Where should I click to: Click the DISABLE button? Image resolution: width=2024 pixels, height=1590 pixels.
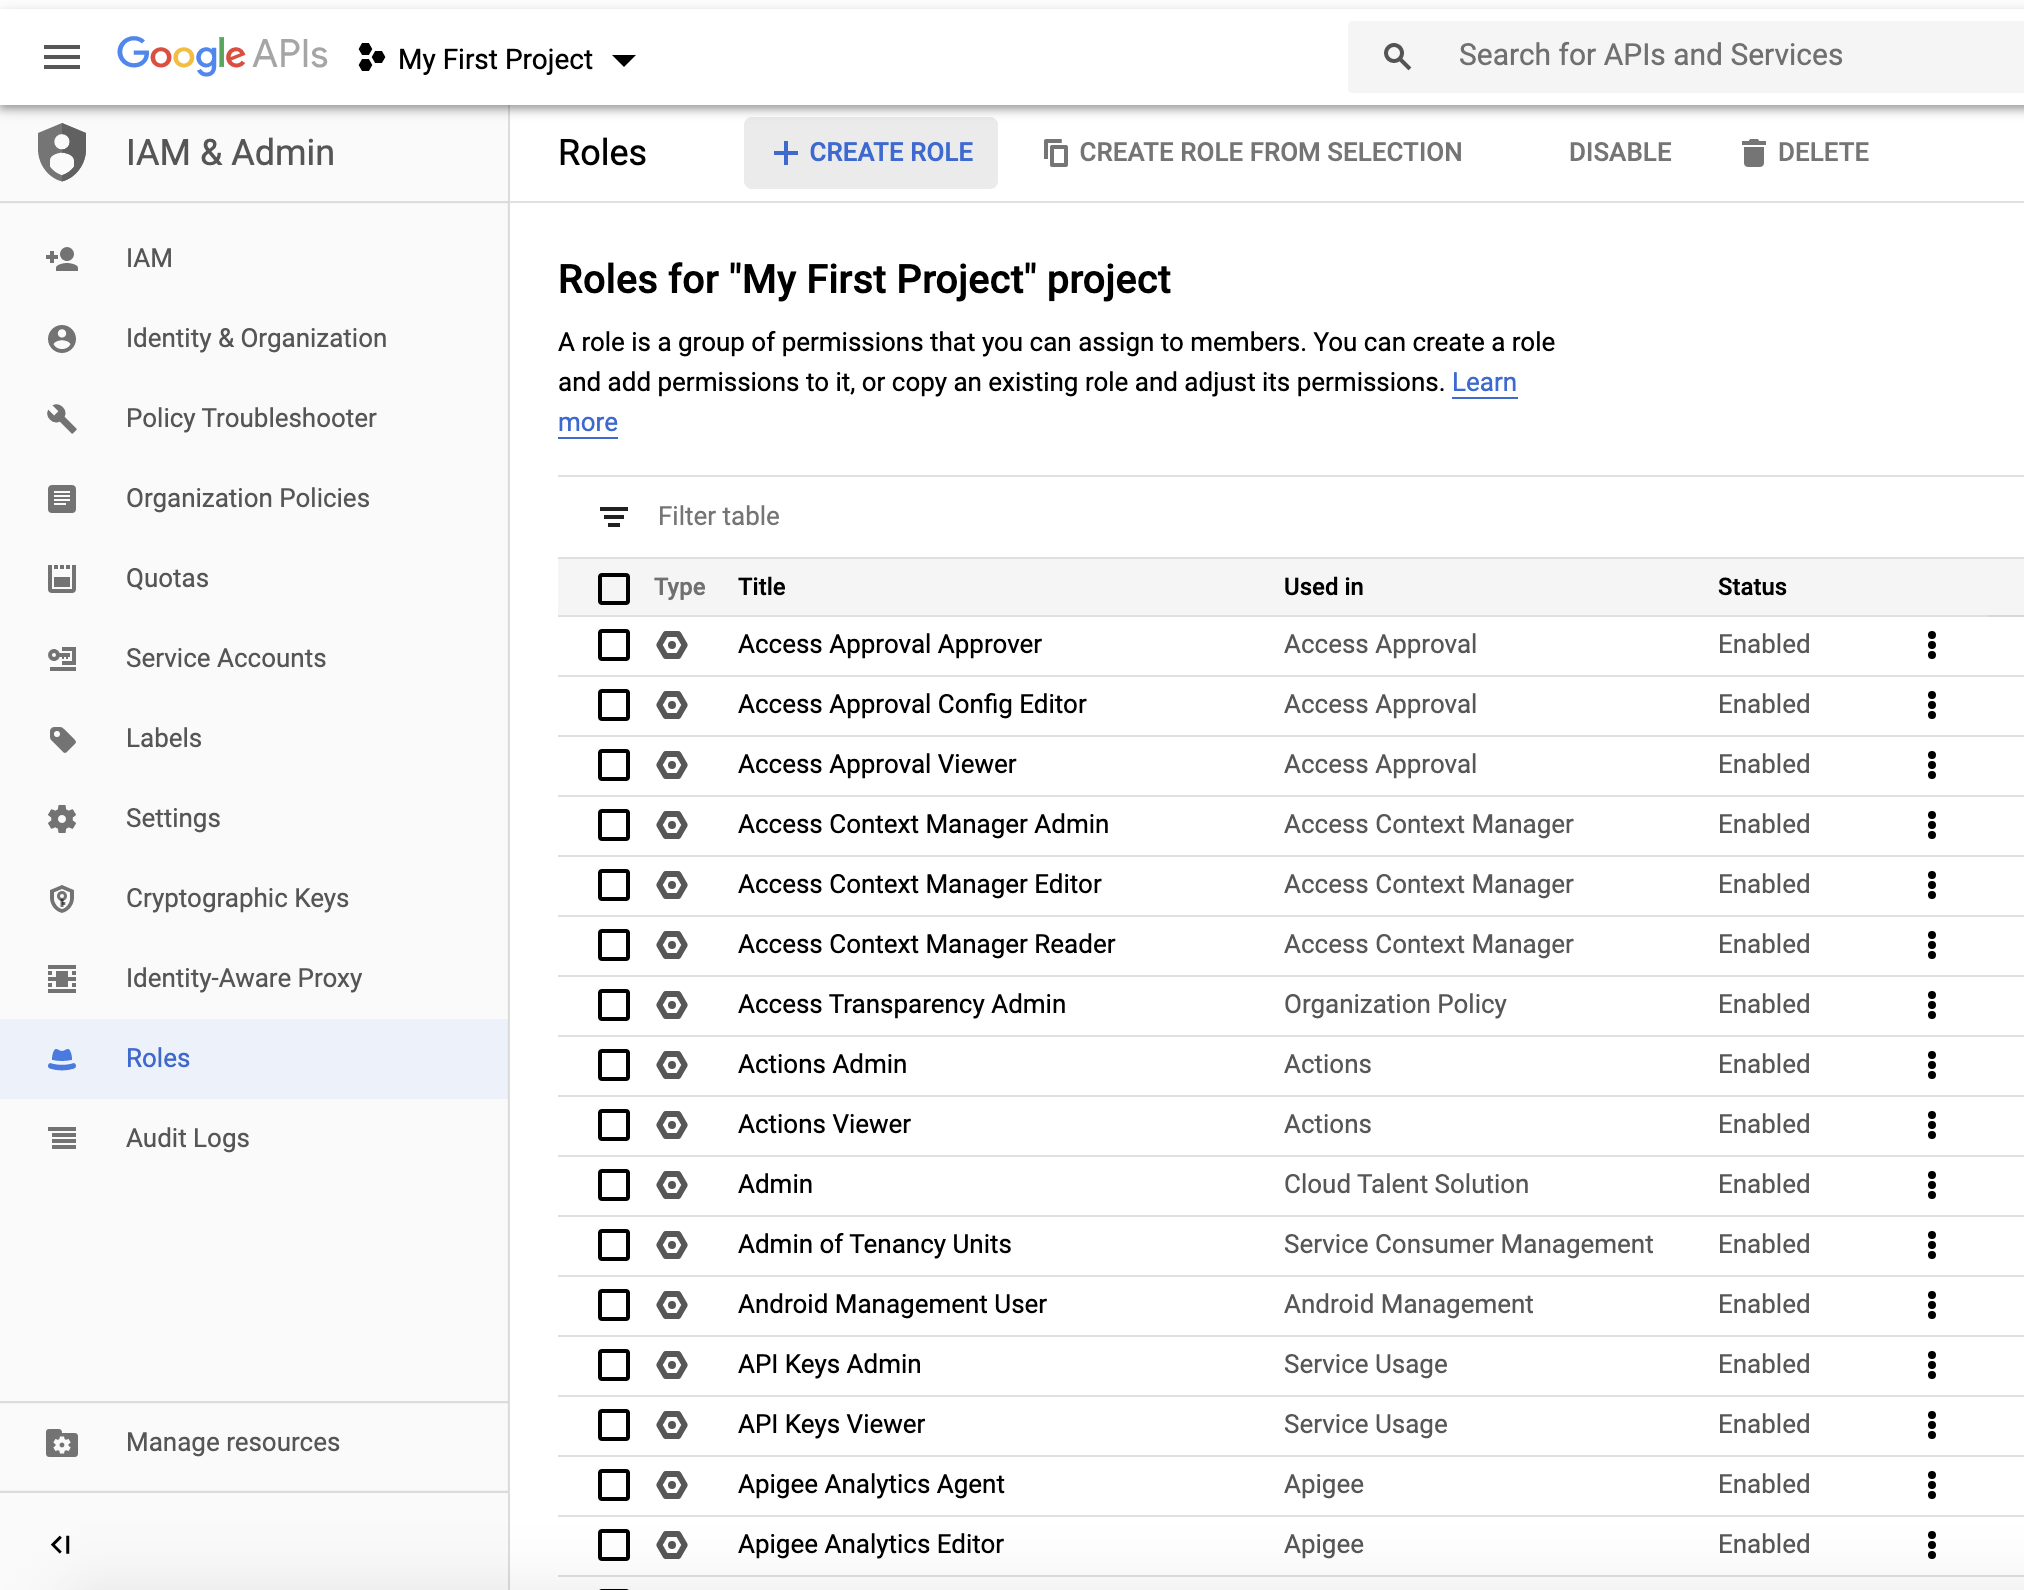(x=1620, y=153)
